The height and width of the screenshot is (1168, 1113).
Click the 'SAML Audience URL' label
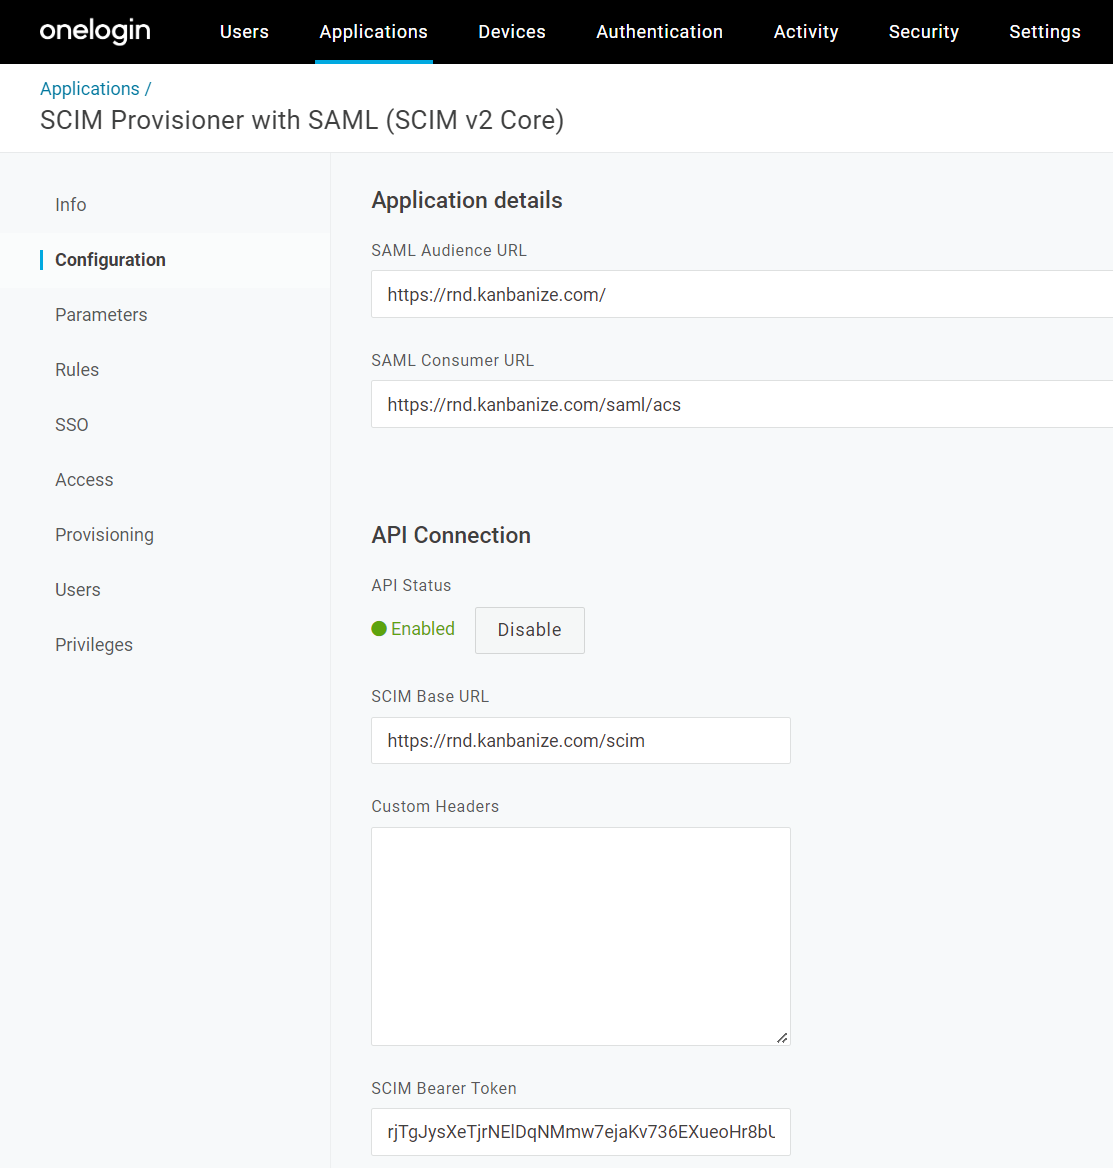(449, 250)
